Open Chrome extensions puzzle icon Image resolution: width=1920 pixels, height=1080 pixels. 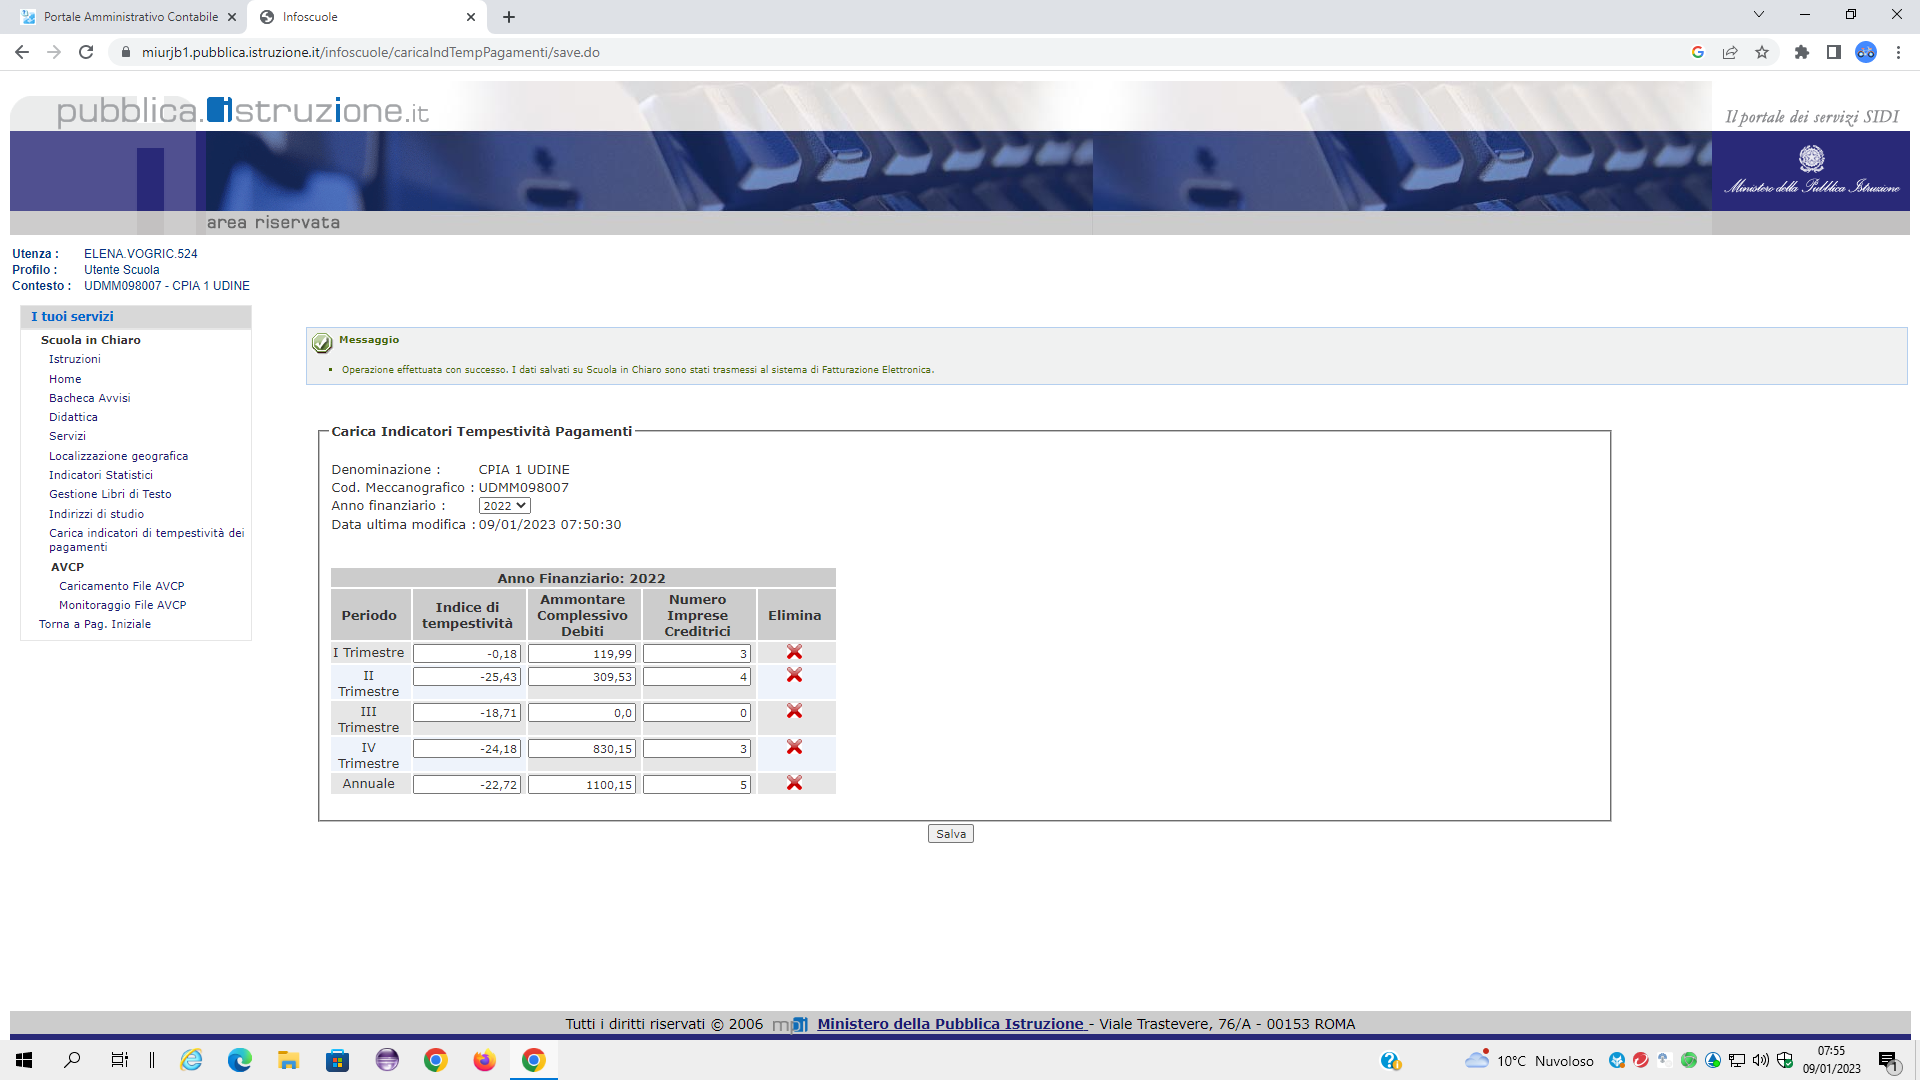click(x=1802, y=52)
